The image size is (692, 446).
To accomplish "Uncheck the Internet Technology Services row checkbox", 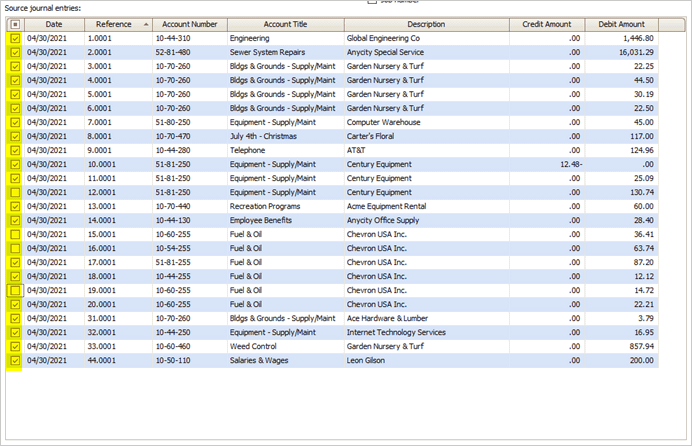I will [x=15, y=332].
